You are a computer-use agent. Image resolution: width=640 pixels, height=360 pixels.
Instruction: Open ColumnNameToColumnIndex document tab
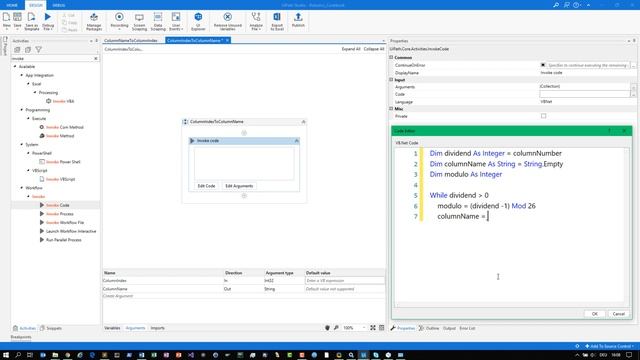(131, 40)
